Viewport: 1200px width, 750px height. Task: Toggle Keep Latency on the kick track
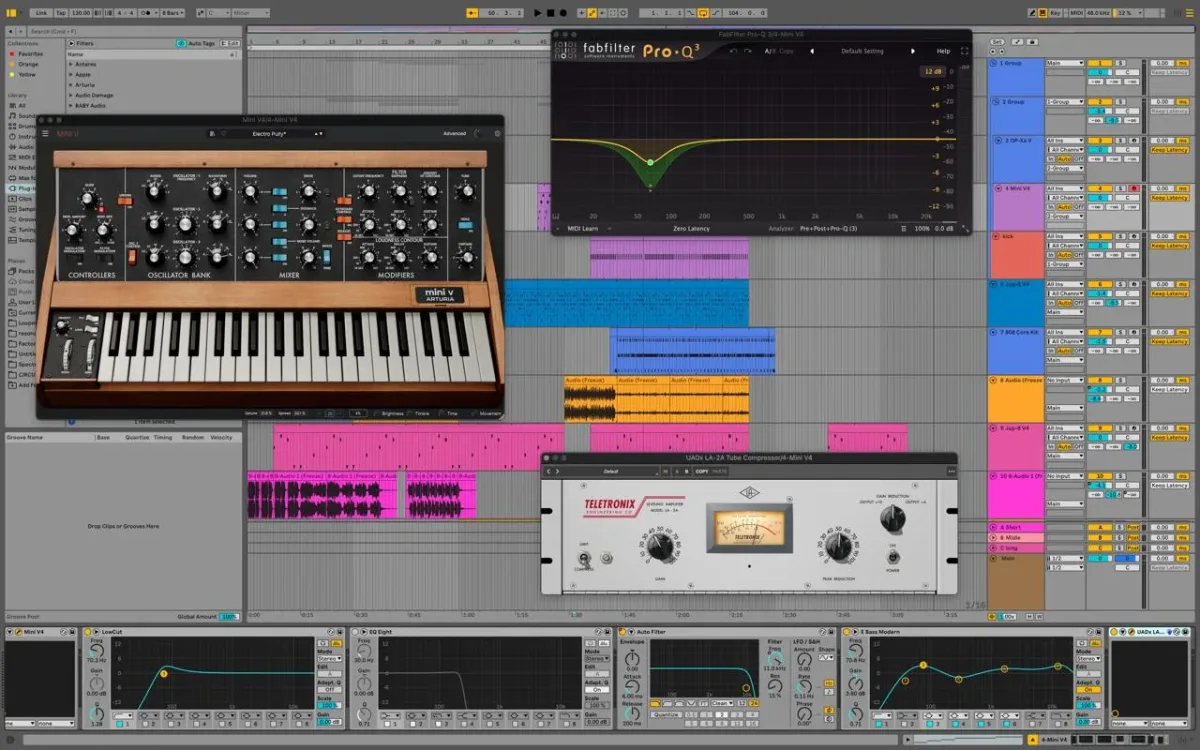(x=1170, y=246)
